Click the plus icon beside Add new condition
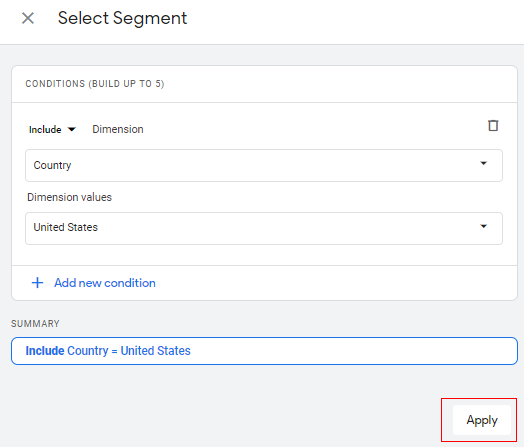The width and height of the screenshot is (524, 447). (x=37, y=283)
